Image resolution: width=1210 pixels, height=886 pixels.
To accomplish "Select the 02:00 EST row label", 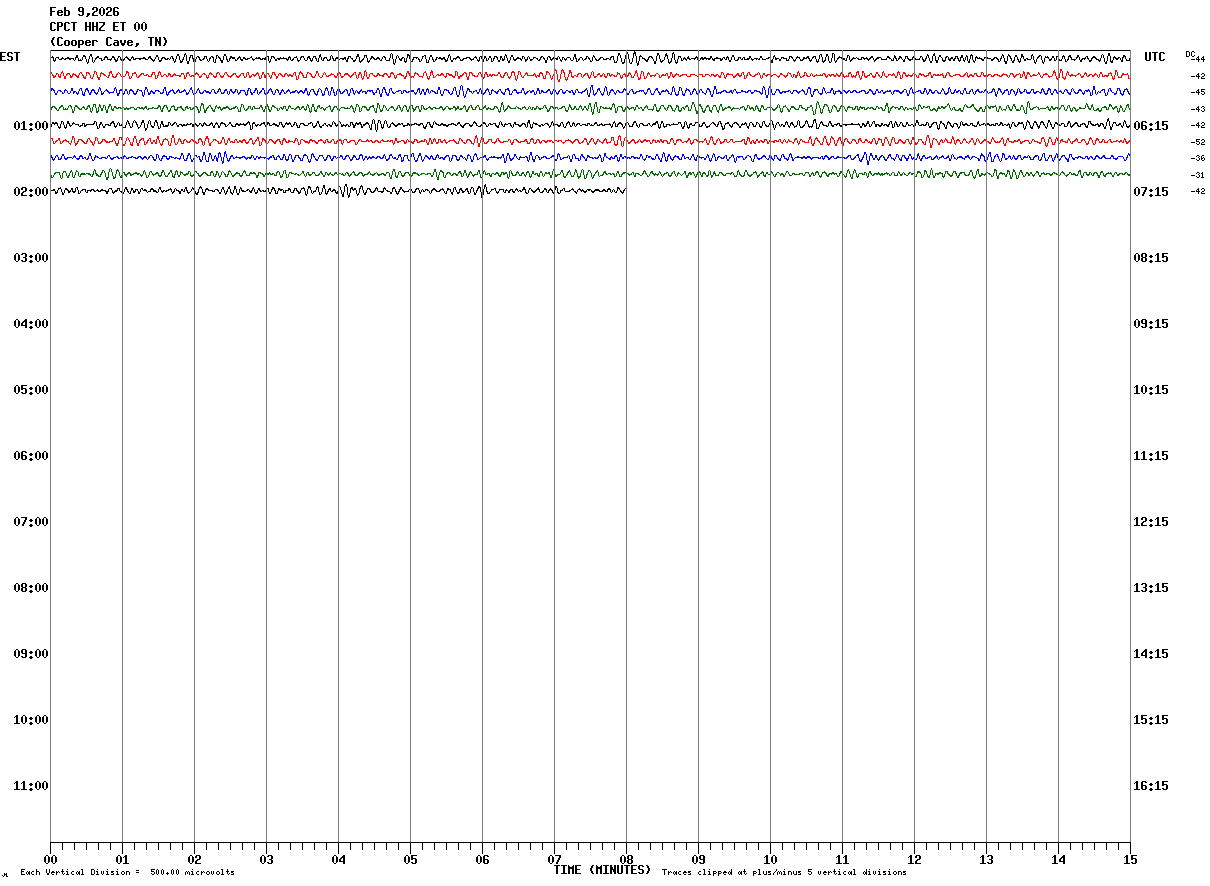I will (x=31, y=192).
